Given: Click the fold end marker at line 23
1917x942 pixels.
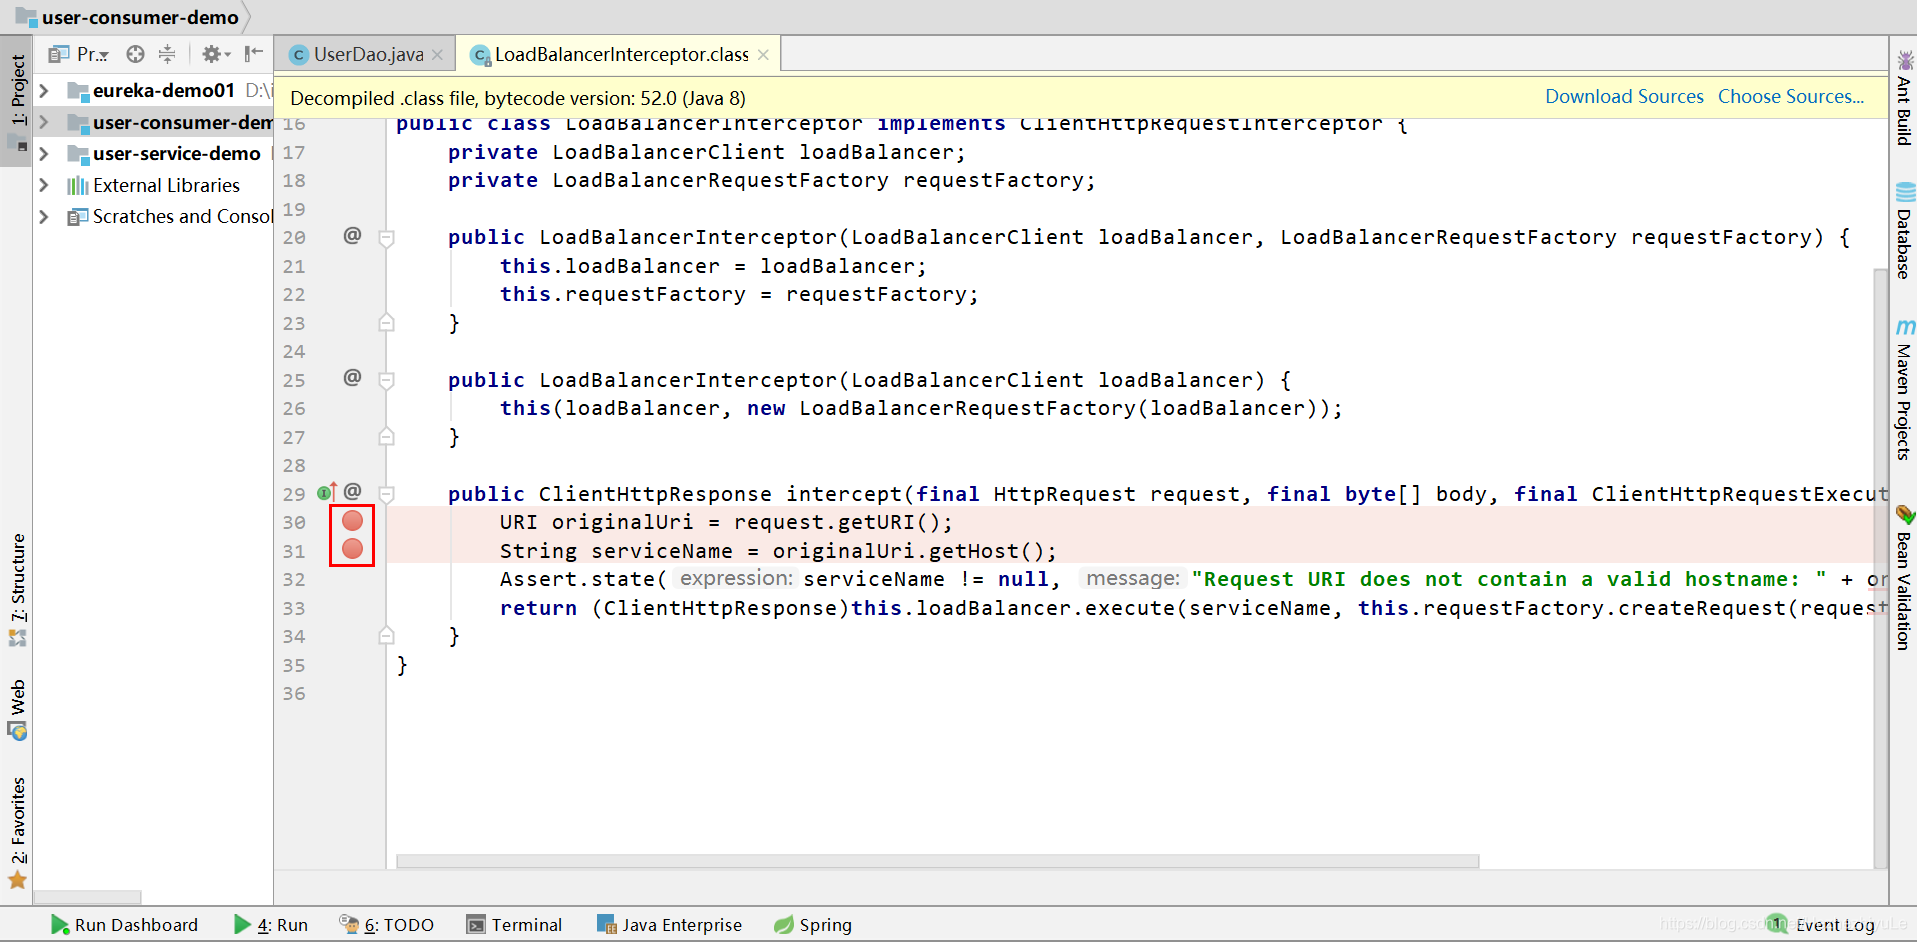Looking at the screenshot, I should click(x=386, y=323).
